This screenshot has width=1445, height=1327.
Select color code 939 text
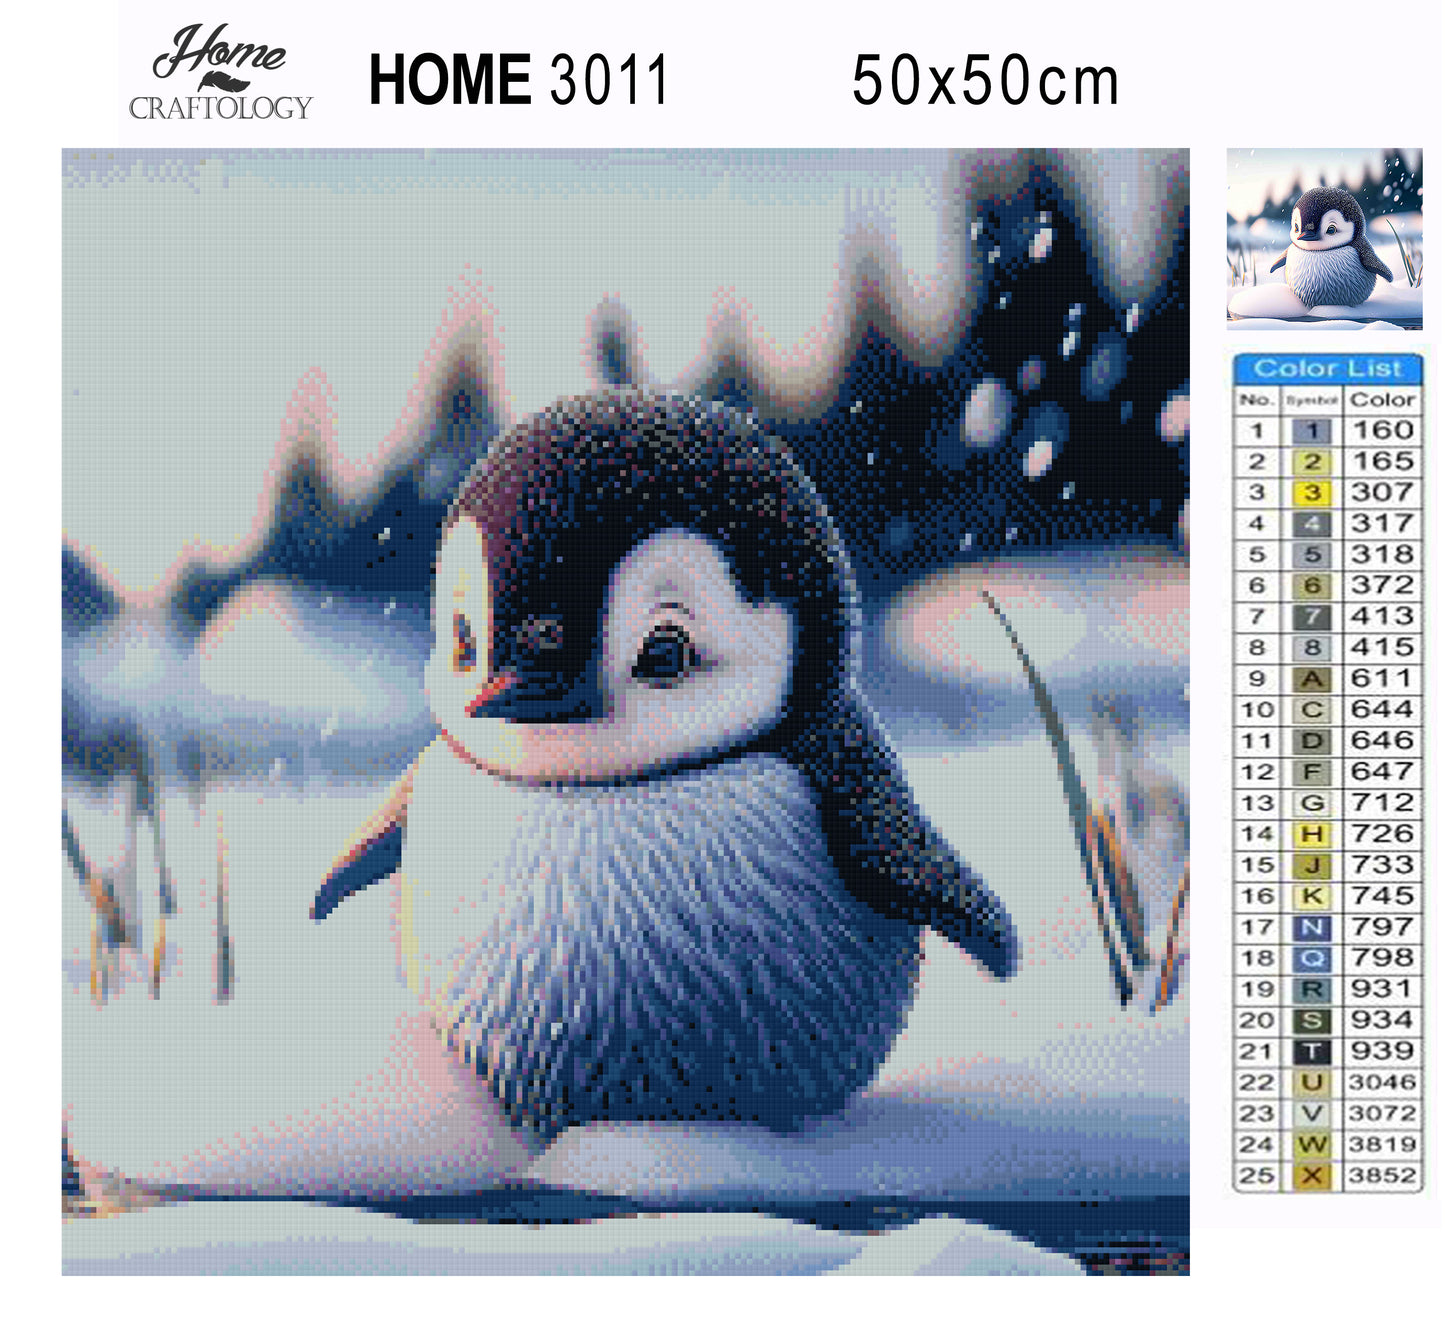click(1382, 1050)
